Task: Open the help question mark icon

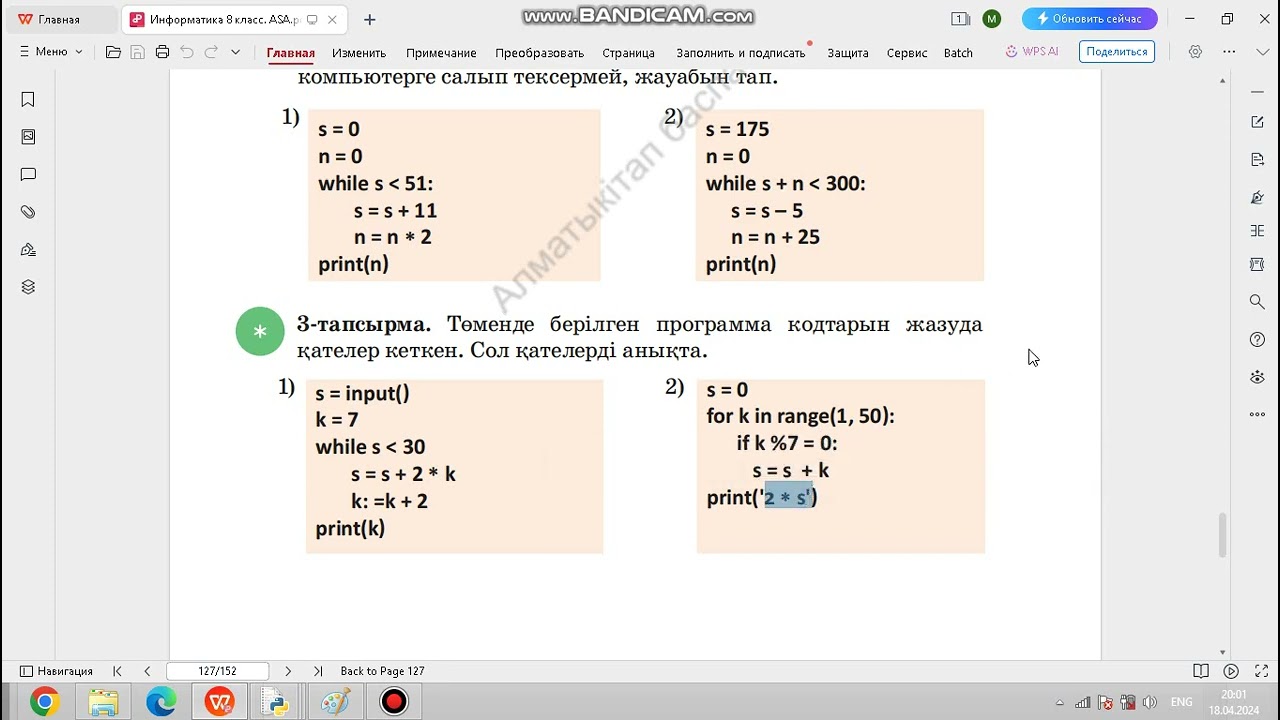Action: [1257, 340]
